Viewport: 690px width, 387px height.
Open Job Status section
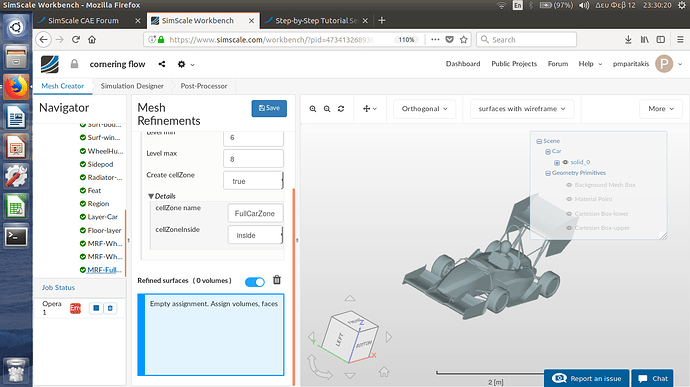pyautogui.click(x=58, y=287)
